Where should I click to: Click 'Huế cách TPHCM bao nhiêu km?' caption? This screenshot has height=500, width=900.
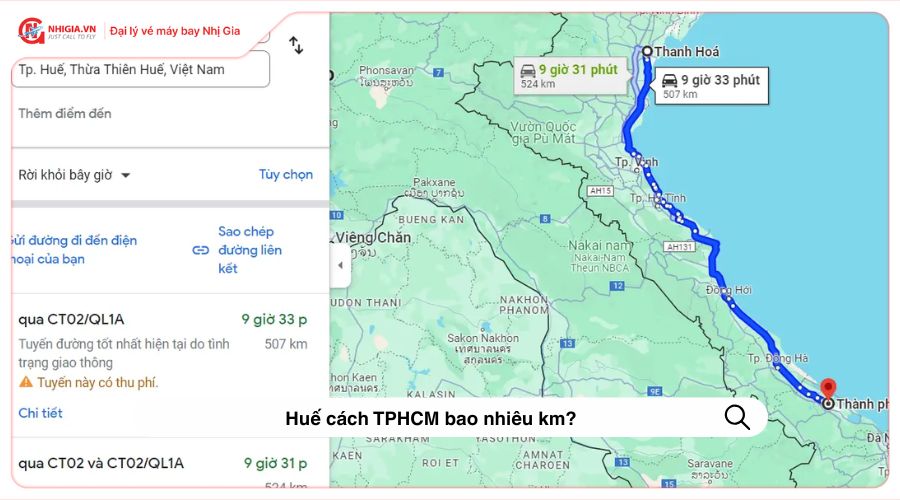tap(430, 418)
